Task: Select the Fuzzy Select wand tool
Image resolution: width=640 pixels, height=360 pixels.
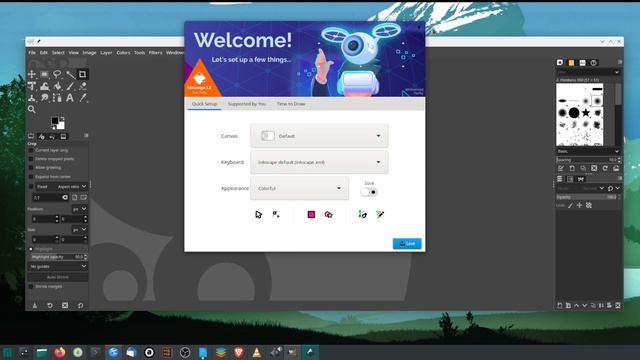Action: 70,74
